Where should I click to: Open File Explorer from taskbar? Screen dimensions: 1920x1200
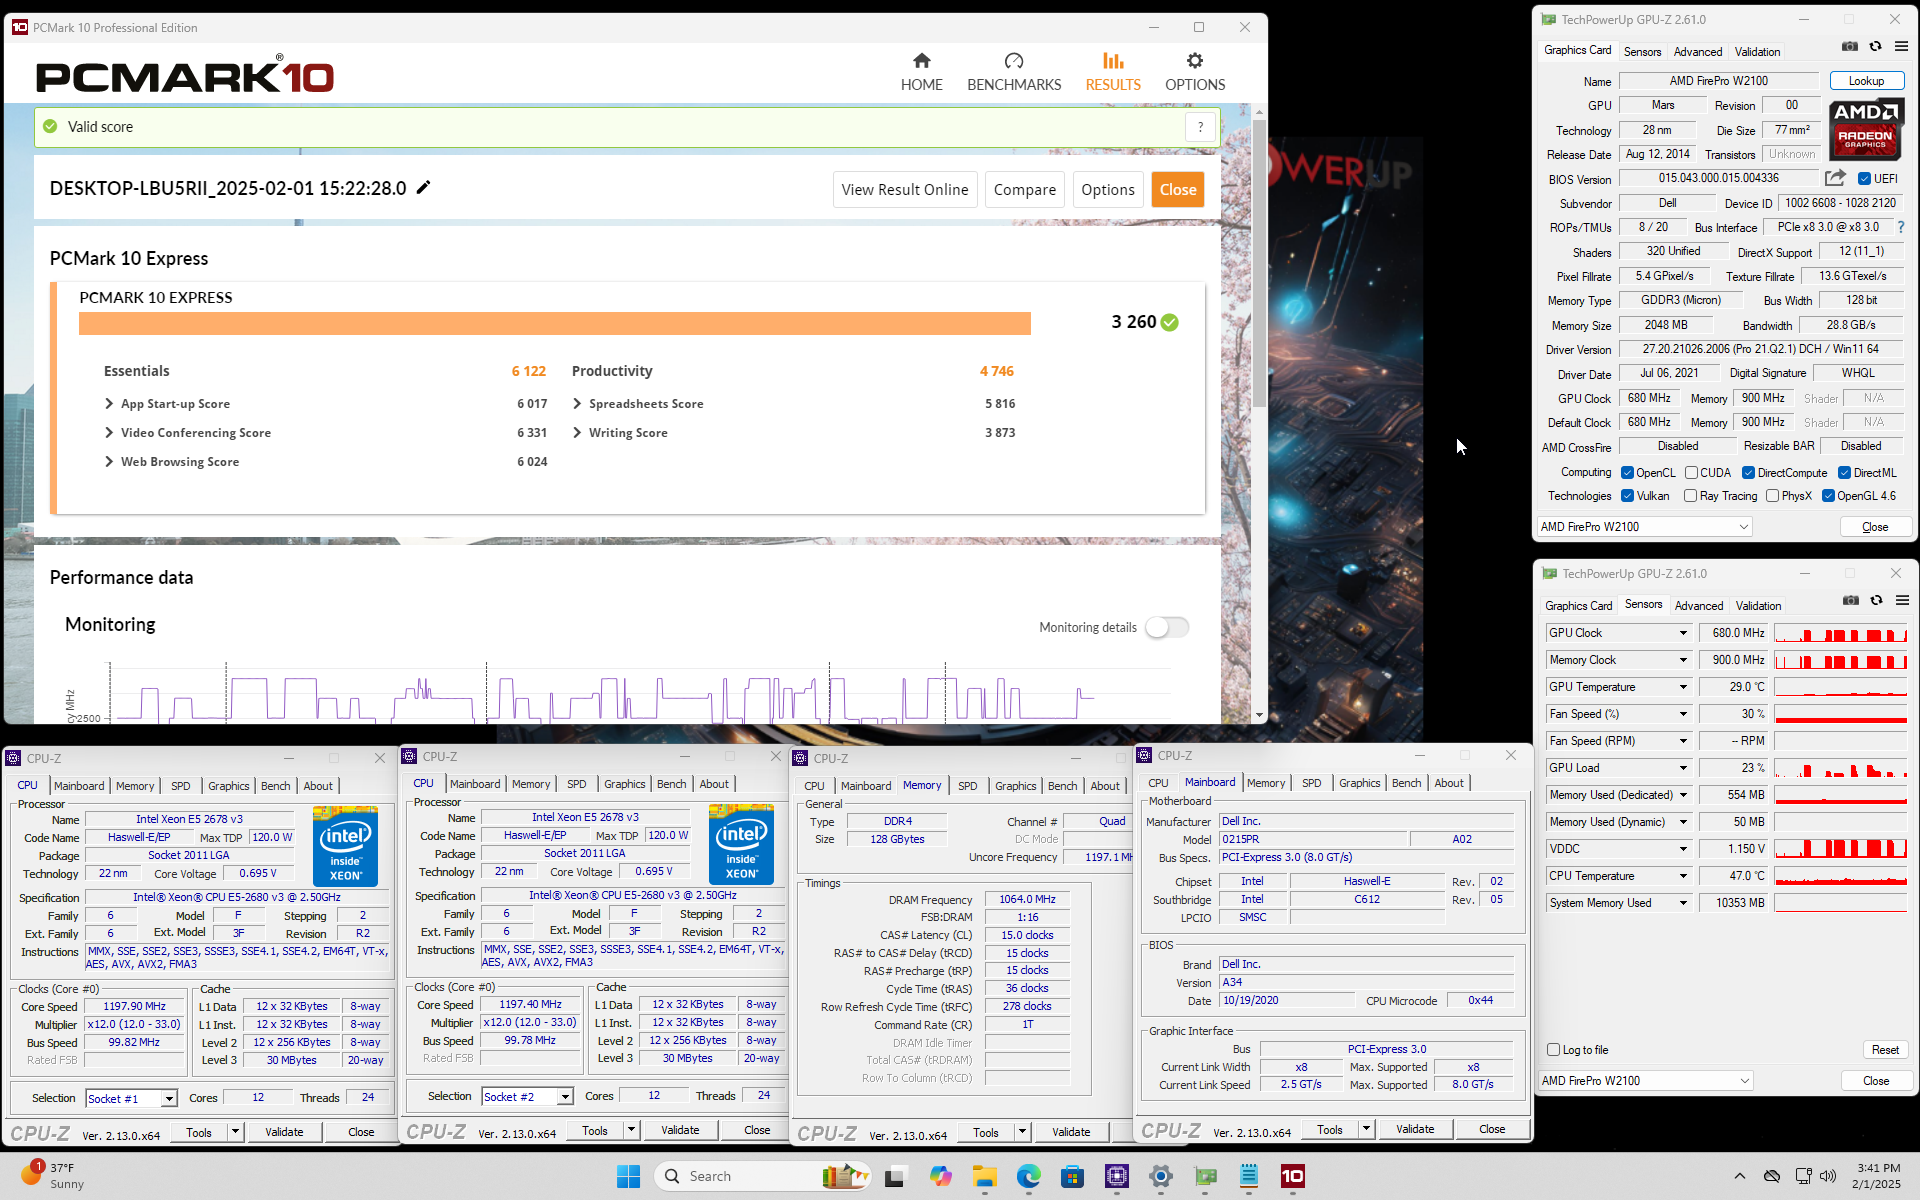pyautogui.click(x=985, y=1176)
